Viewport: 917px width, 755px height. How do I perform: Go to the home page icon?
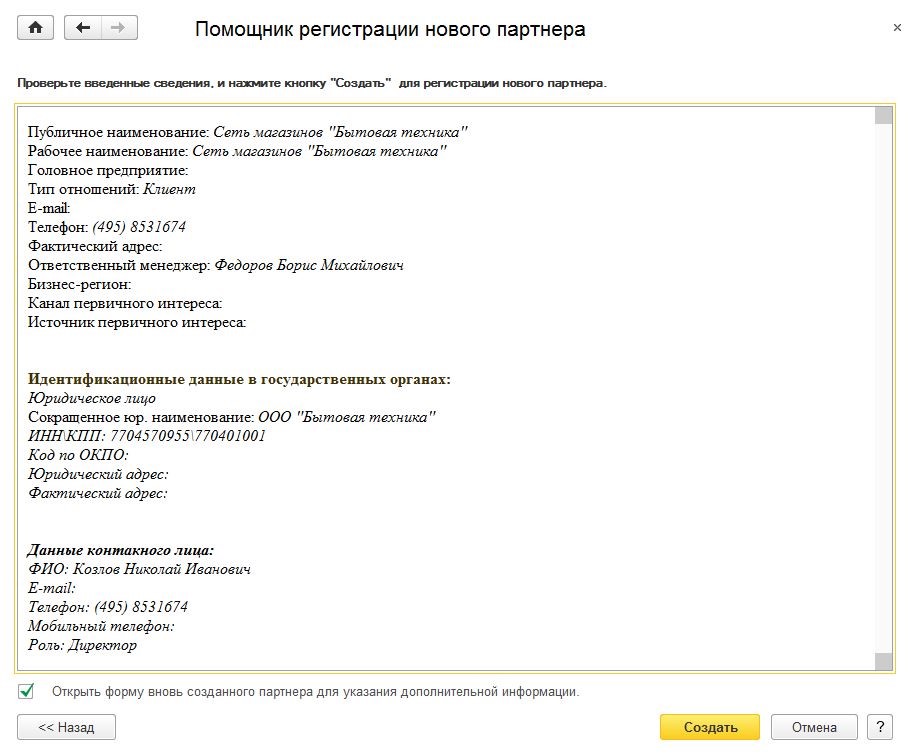pos(35,28)
